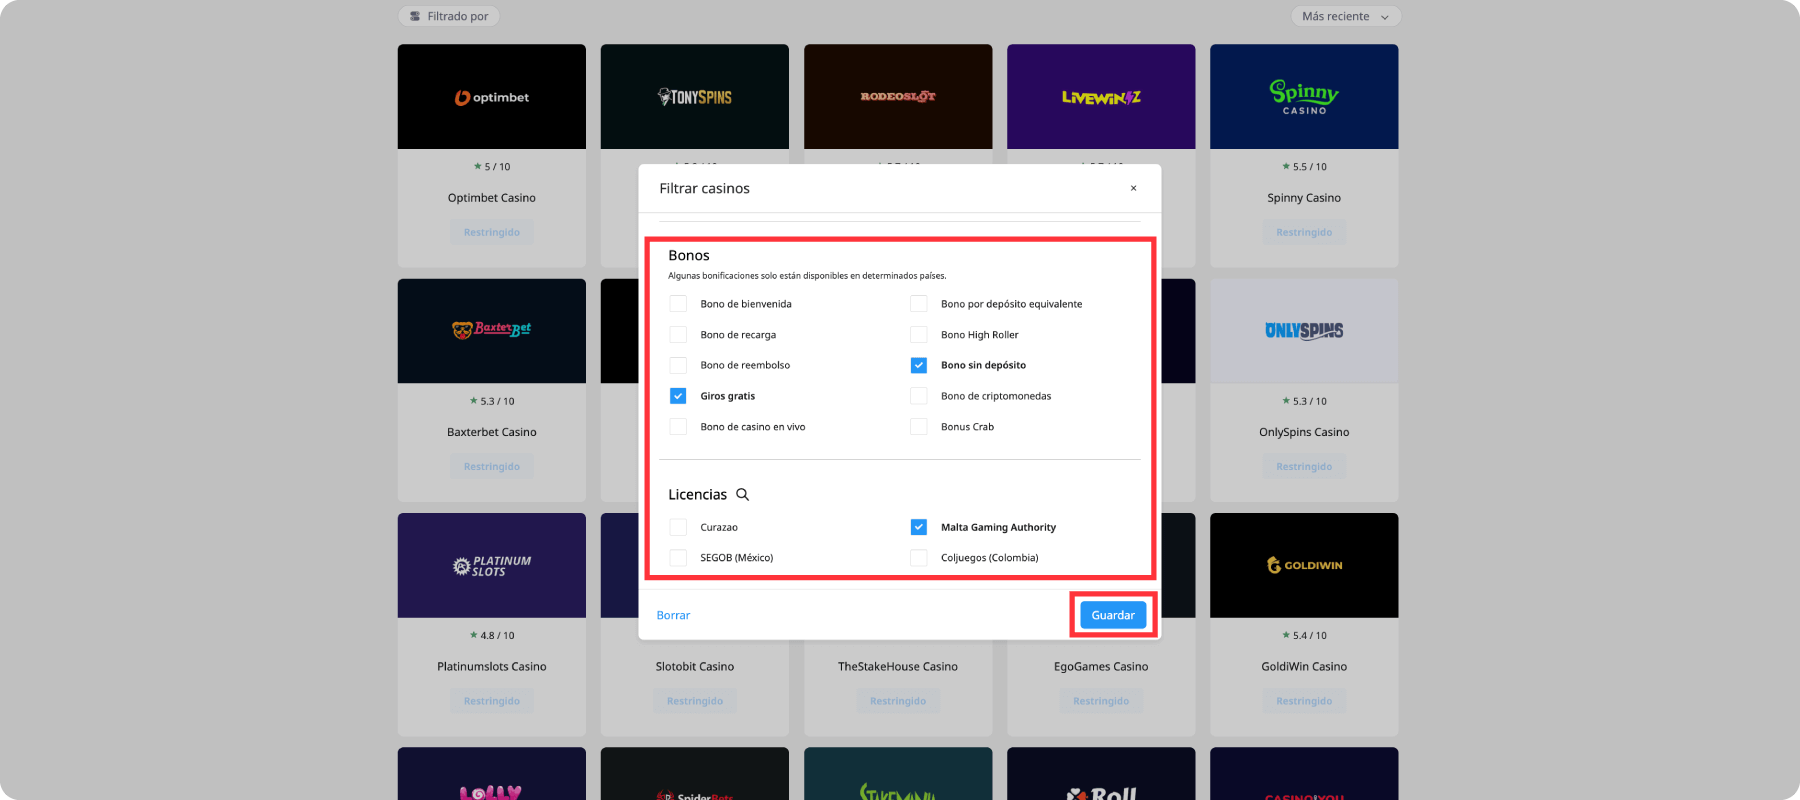Image resolution: width=1800 pixels, height=800 pixels.
Task: Click the OnlySpins Casino name
Action: tap(1304, 432)
